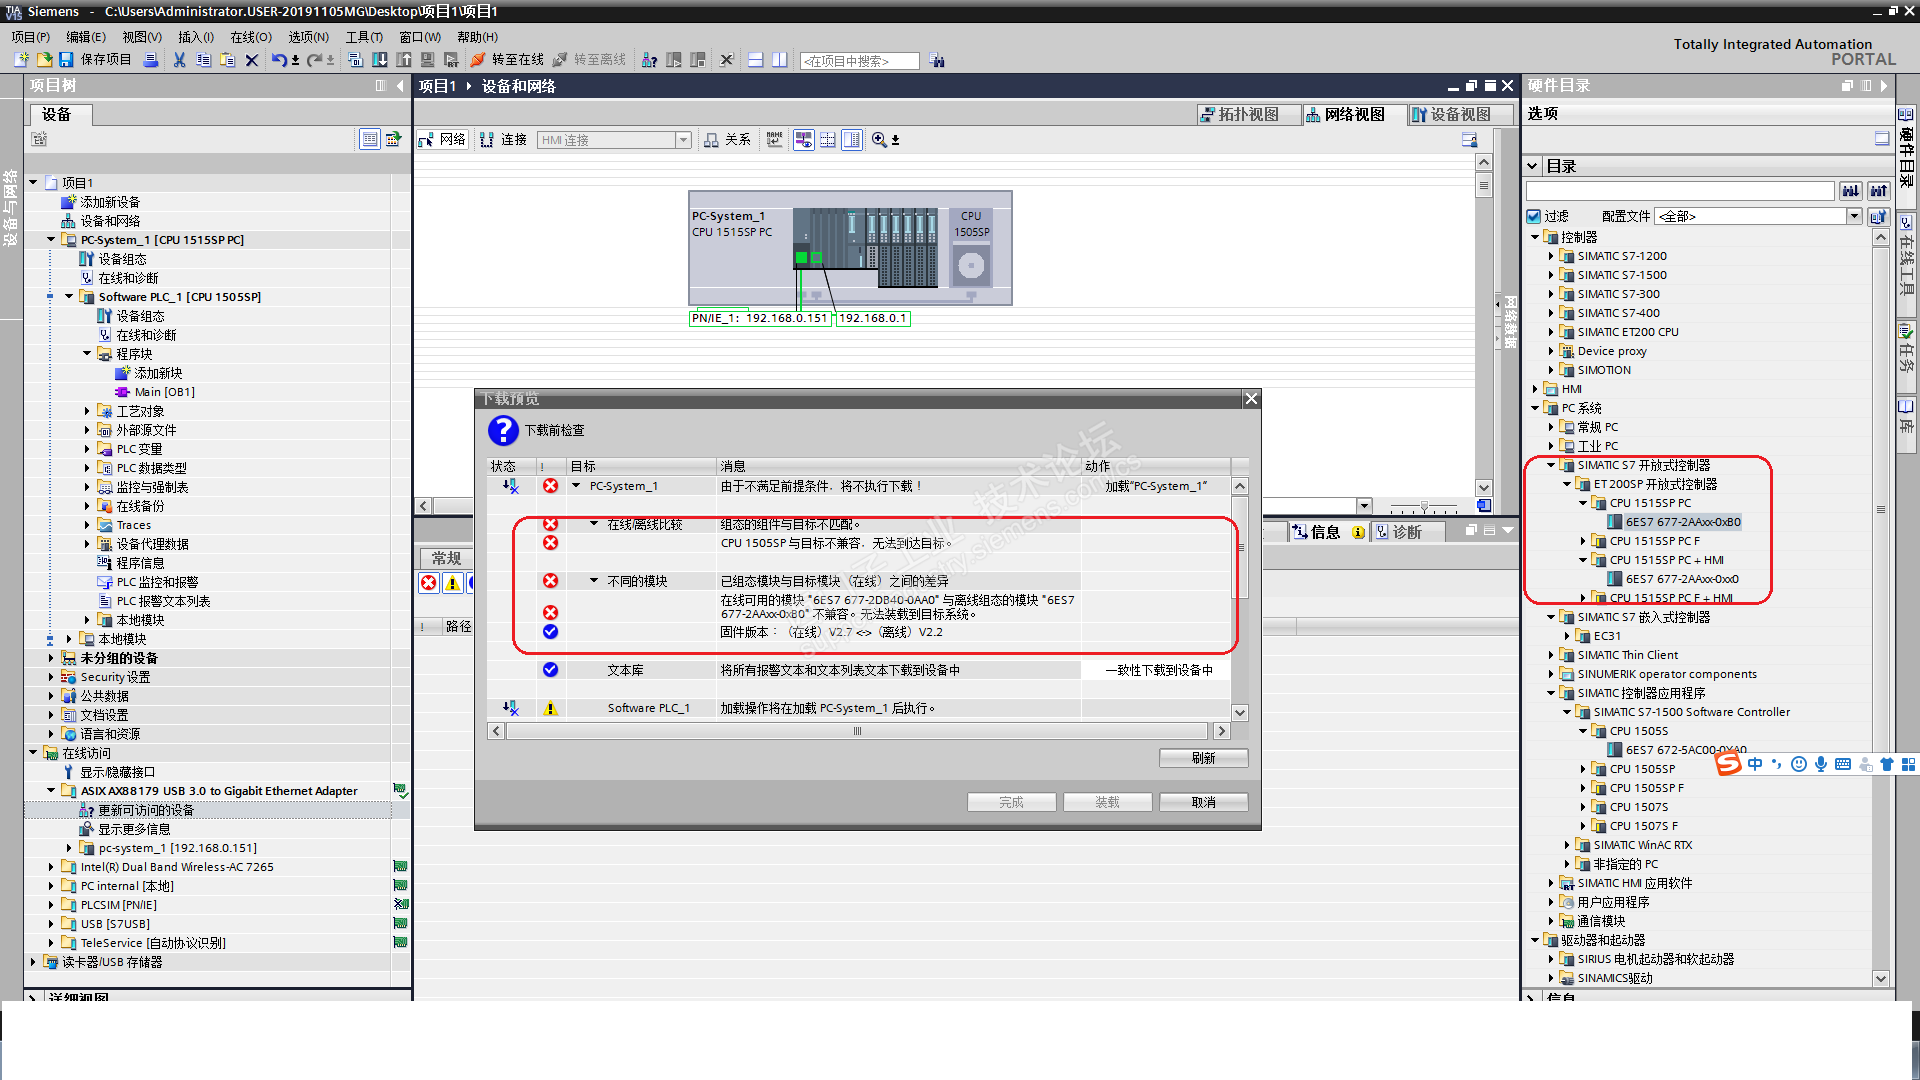
Task: Toggle the firmware version check mark row
Action: click(550, 632)
